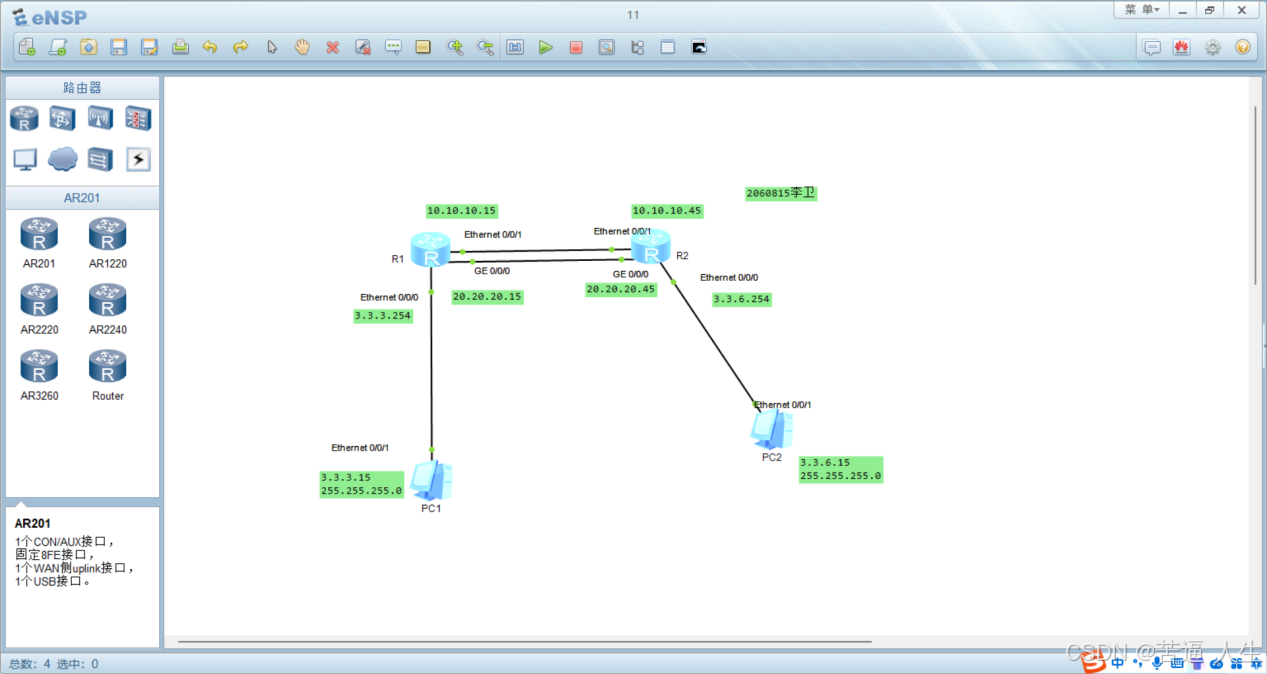This screenshot has height=674, width=1267.
Task: Click PC1's 3.3.3.15 address note
Action: pyautogui.click(x=362, y=484)
